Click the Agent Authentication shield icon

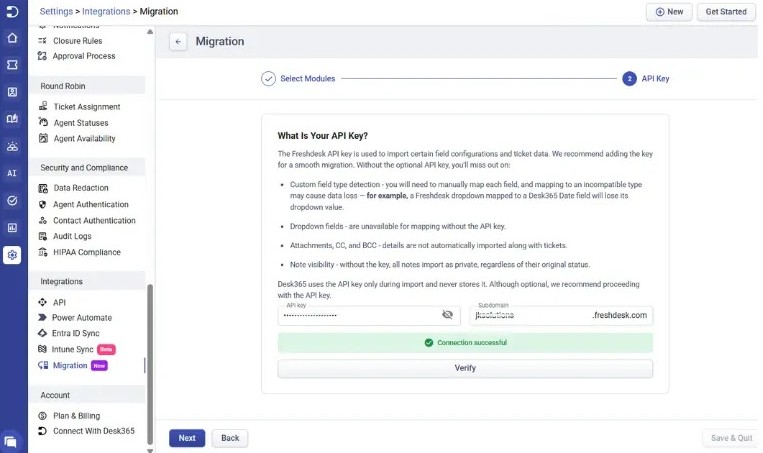[43, 204]
